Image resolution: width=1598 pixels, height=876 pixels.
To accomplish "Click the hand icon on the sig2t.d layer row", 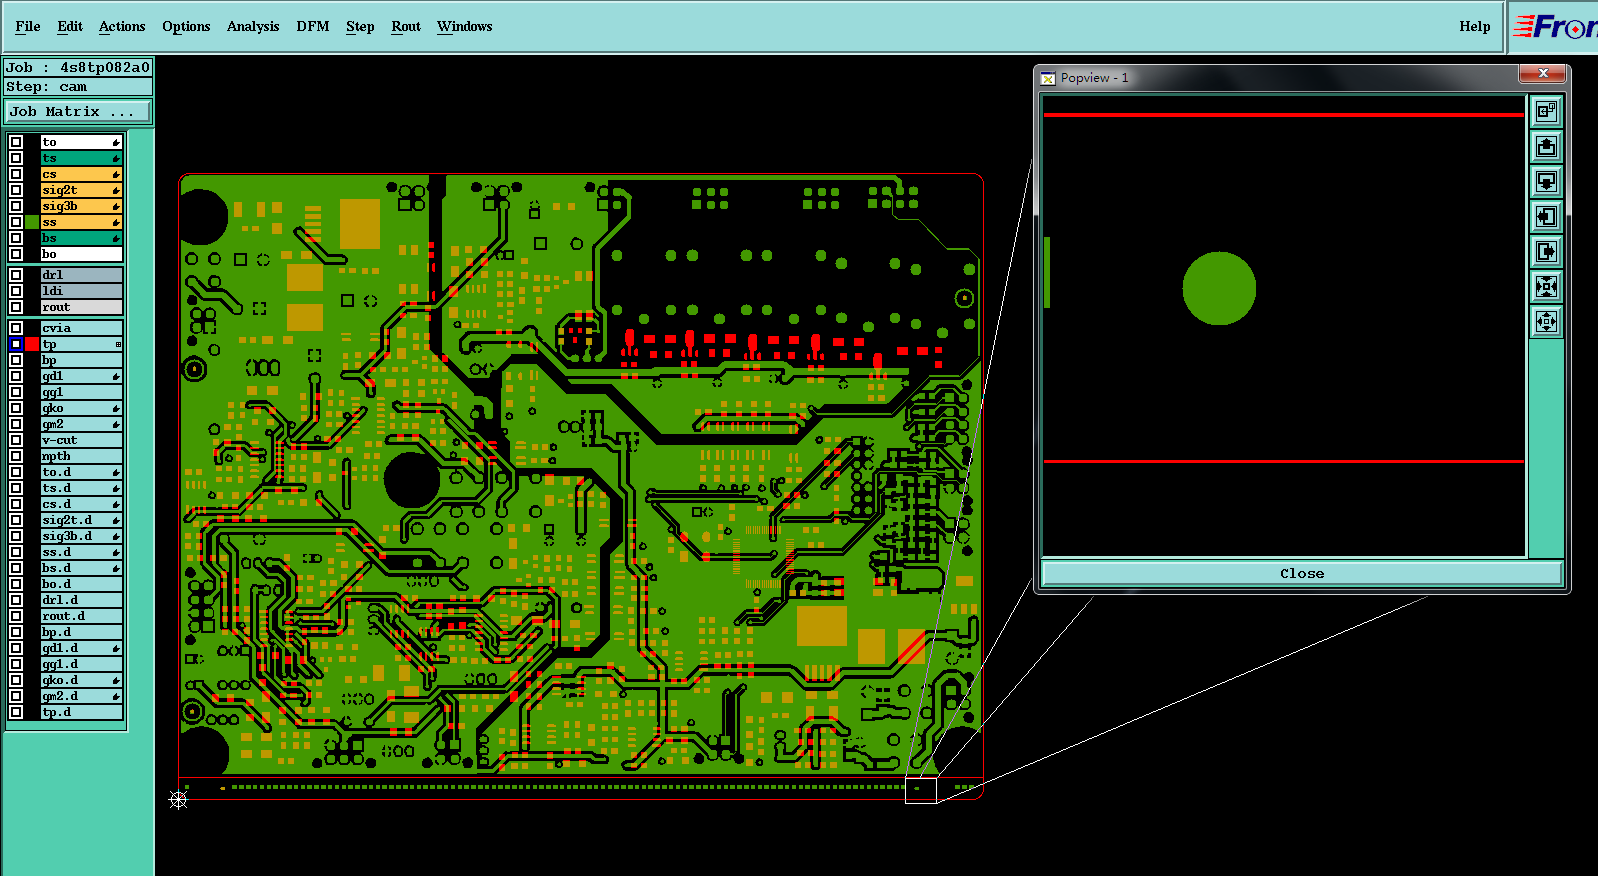I will tap(116, 520).
